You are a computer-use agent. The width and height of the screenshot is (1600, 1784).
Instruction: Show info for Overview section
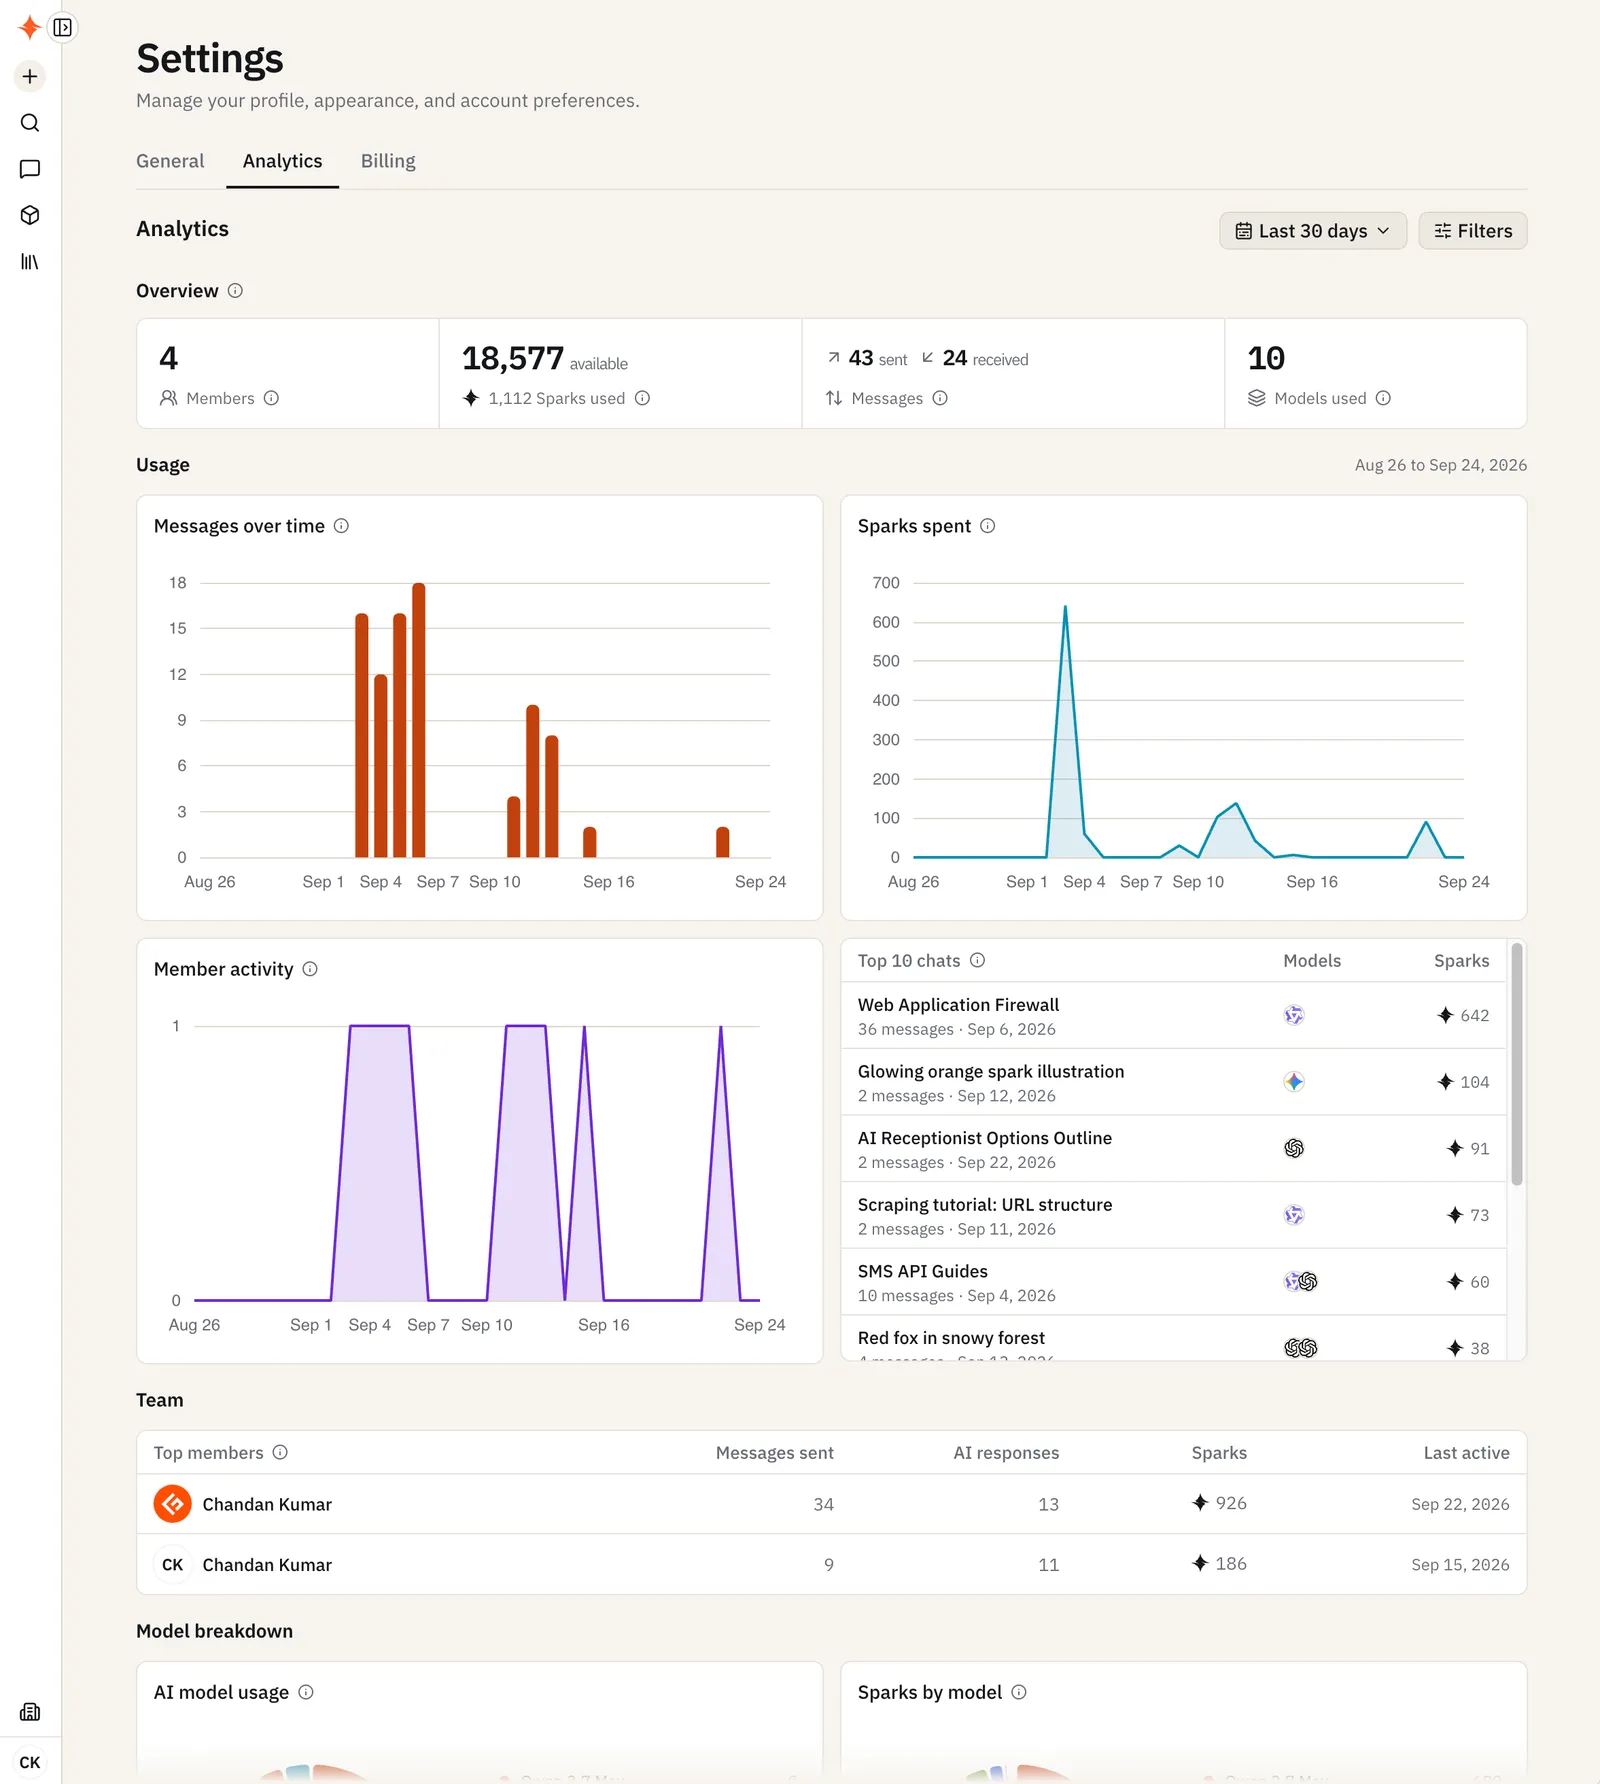tap(235, 291)
